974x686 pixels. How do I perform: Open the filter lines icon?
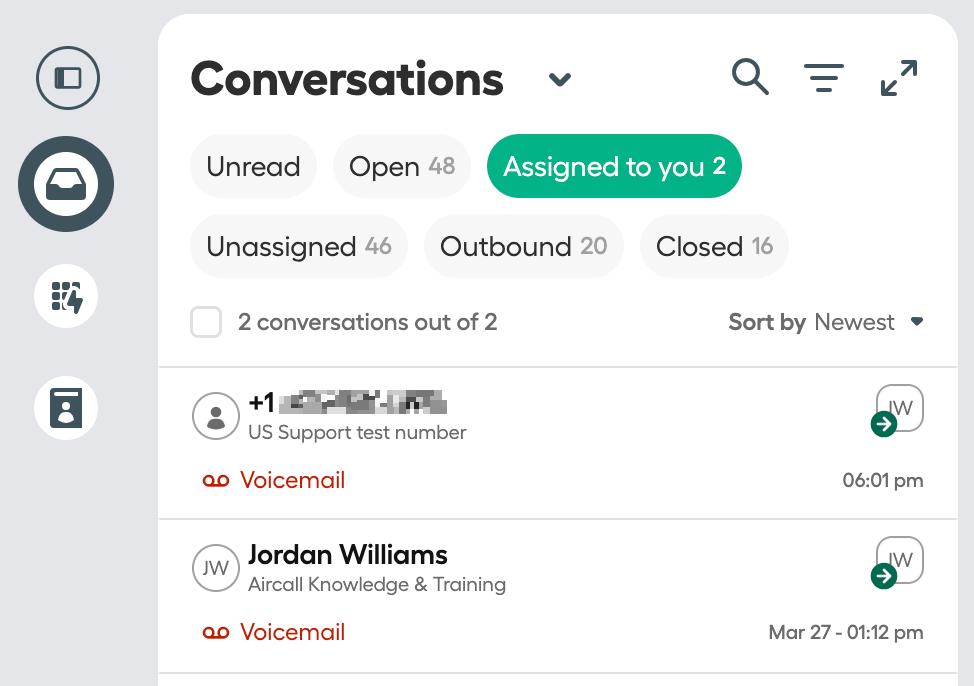(x=824, y=78)
